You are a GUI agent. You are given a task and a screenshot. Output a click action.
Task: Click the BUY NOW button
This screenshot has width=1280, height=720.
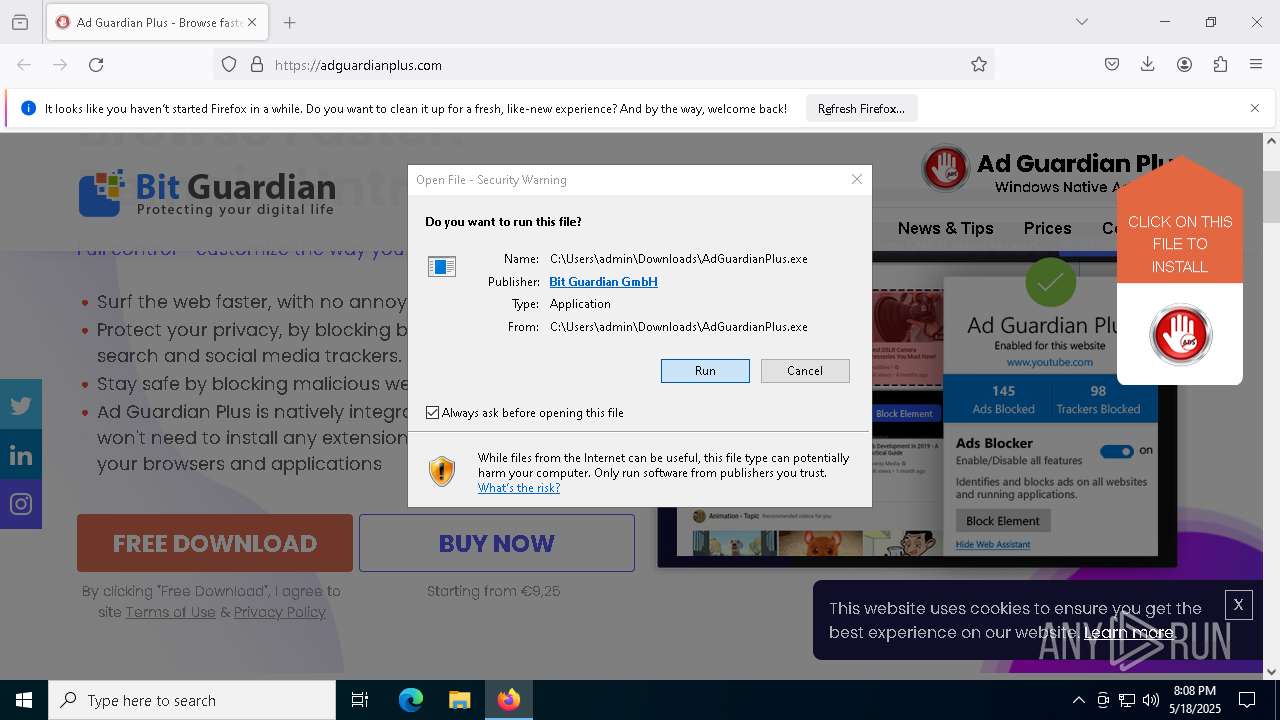pos(497,543)
